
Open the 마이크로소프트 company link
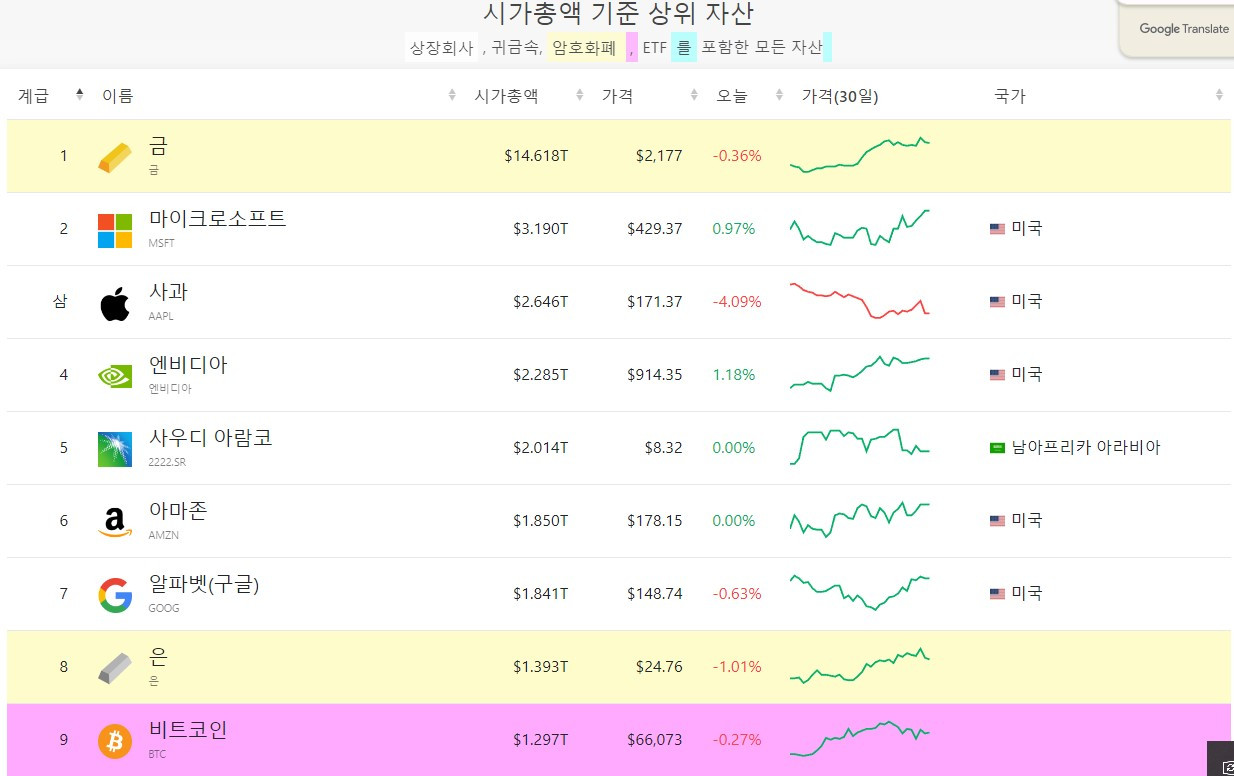[217, 219]
